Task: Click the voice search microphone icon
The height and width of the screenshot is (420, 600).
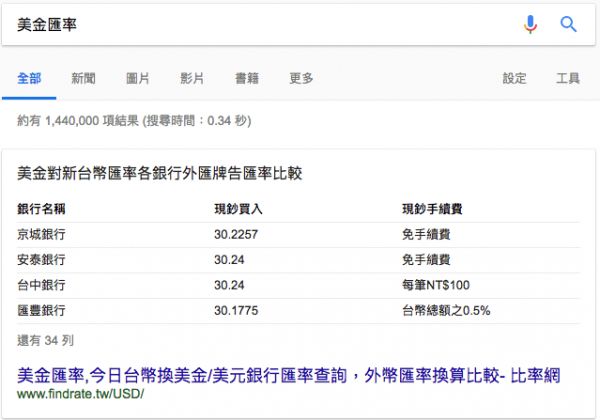Action: 530,24
